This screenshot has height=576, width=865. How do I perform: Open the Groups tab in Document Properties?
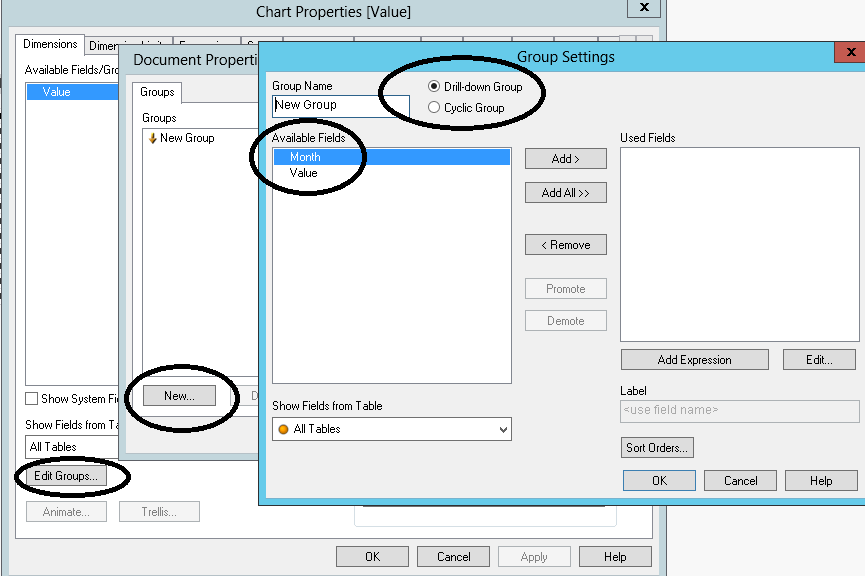tap(157, 92)
